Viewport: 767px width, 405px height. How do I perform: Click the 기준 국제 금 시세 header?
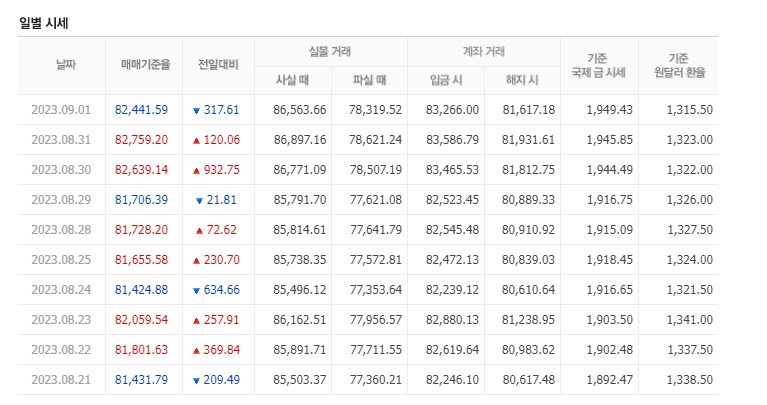pyautogui.click(x=599, y=66)
